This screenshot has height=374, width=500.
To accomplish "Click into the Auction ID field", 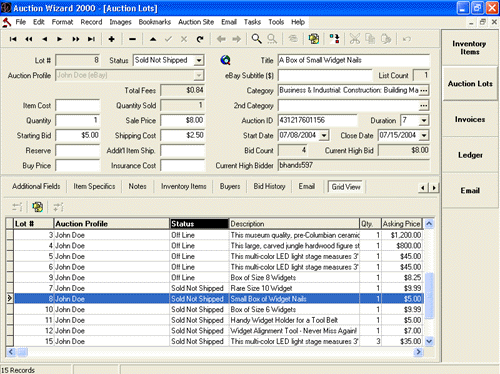I will pyautogui.click(x=318, y=120).
